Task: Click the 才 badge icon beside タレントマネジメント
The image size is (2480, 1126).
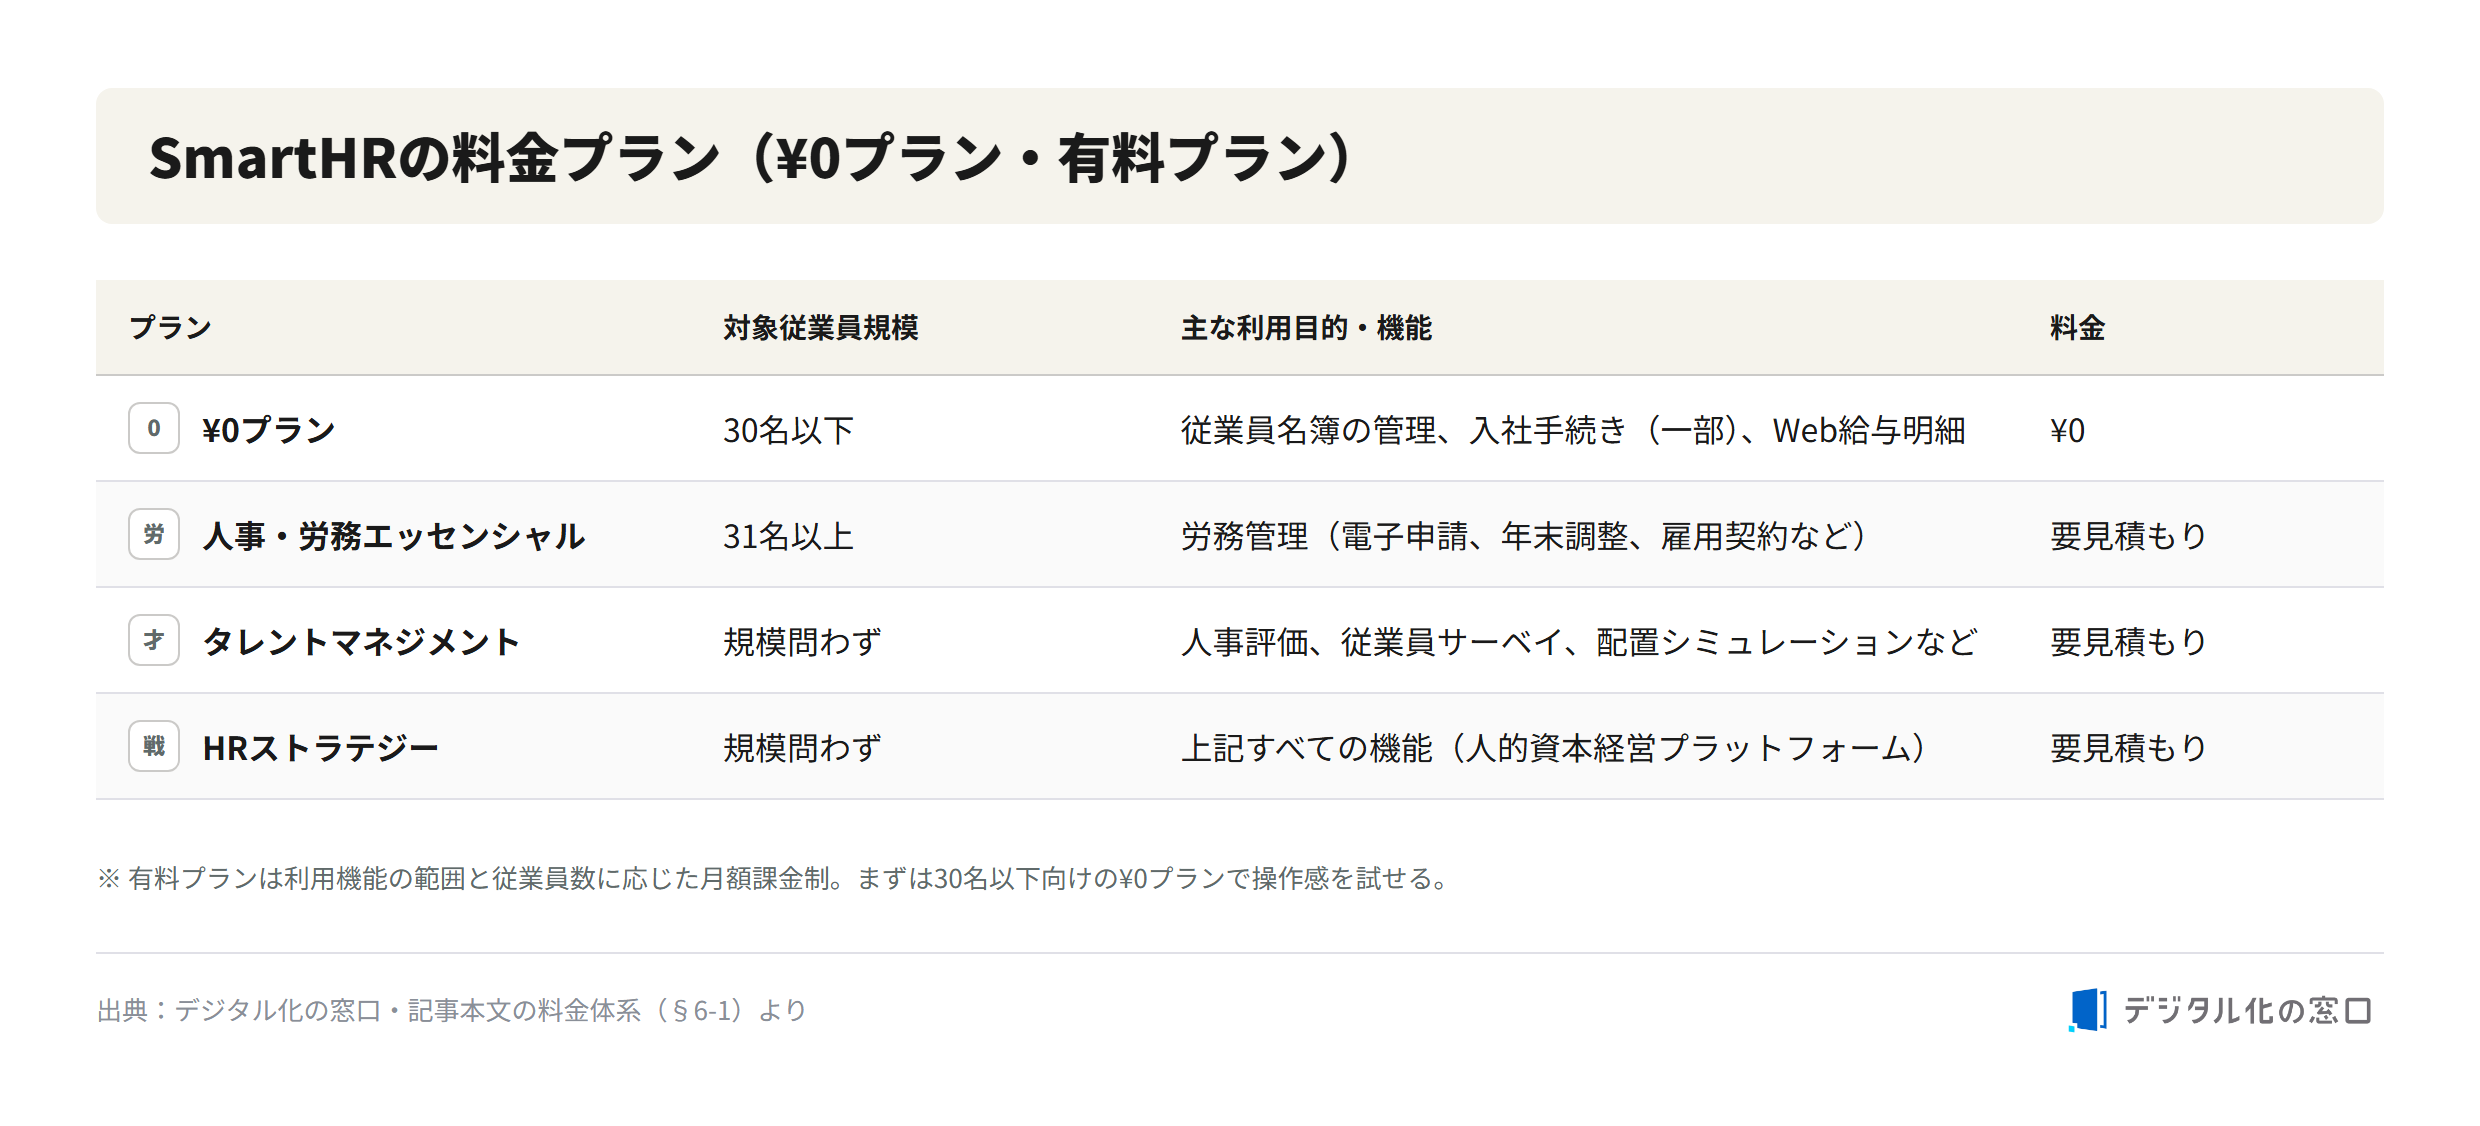Action: pyautogui.click(x=154, y=640)
